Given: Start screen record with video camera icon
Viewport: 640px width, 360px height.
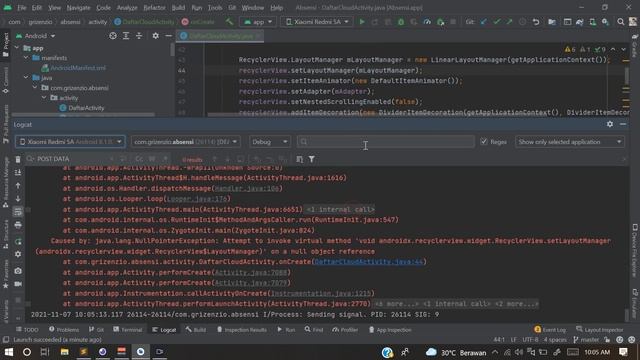Looking at the screenshot, I should tap(18, 284).
